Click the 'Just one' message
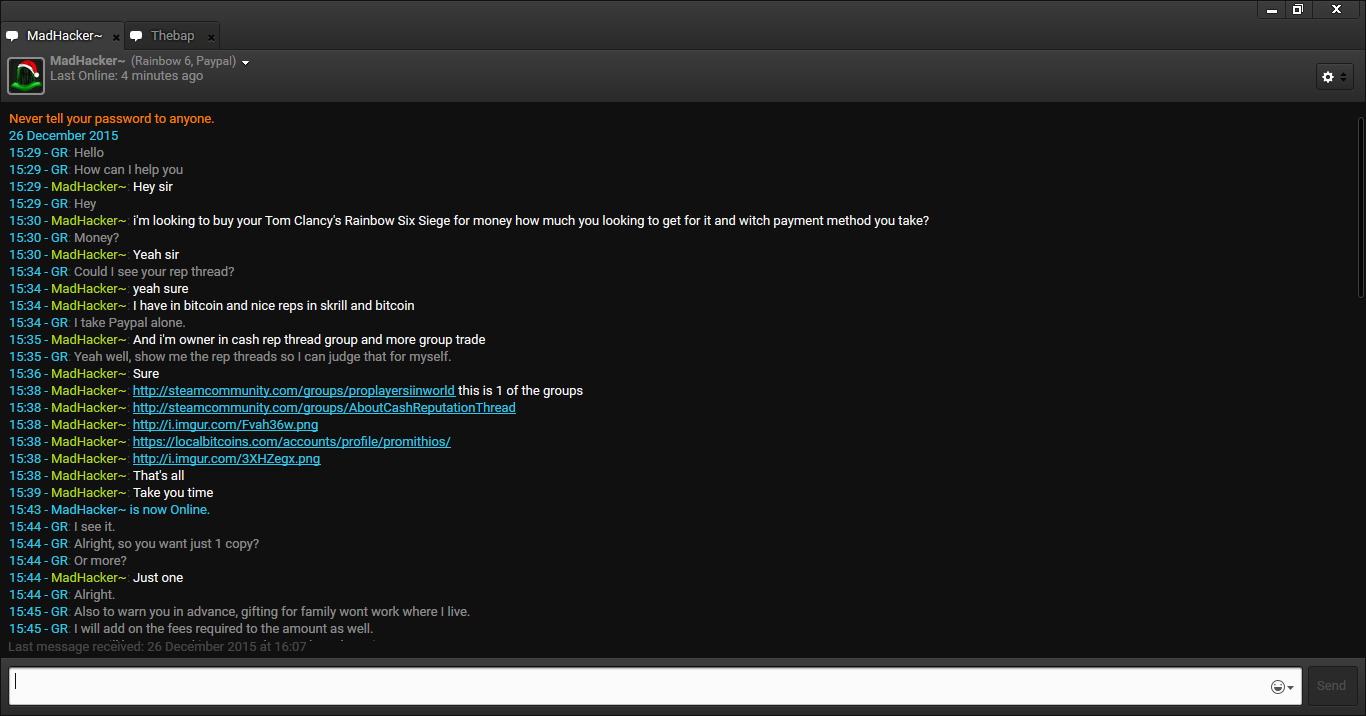This screenshot has width=1366, height=716. coord(158,578)
